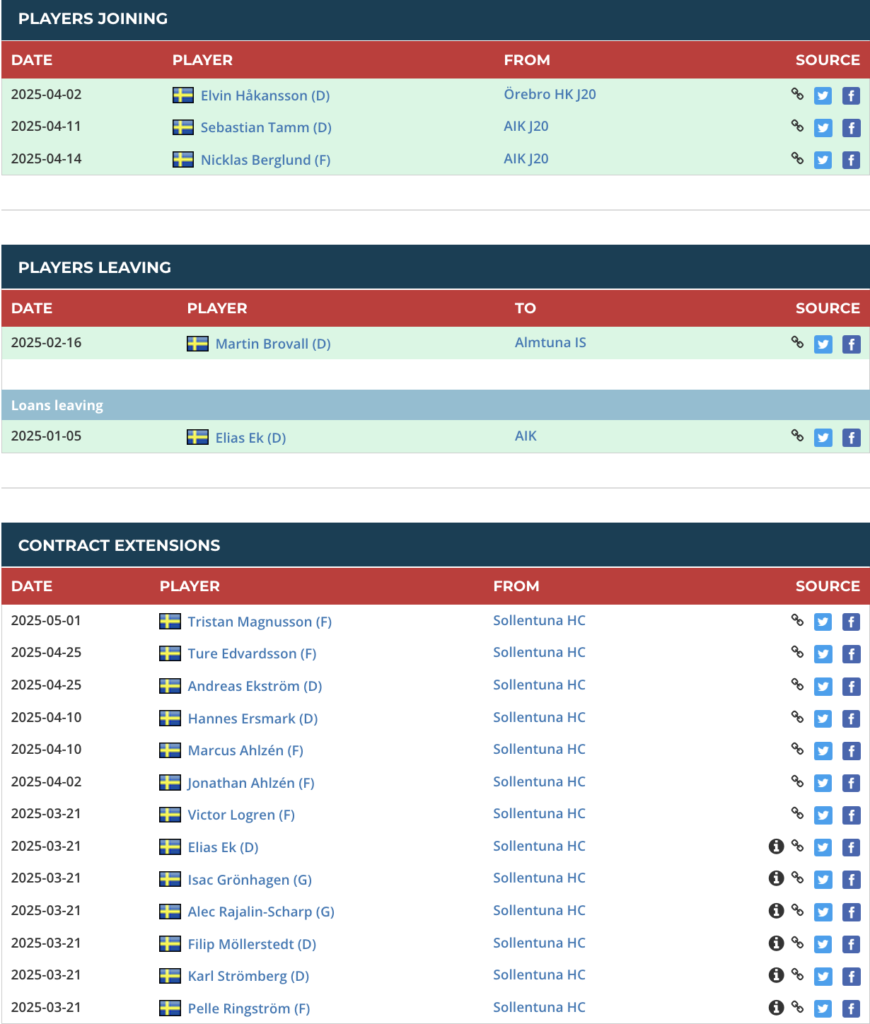
Task: Click the Loans leaving section label
Action: tap(57, 405)
